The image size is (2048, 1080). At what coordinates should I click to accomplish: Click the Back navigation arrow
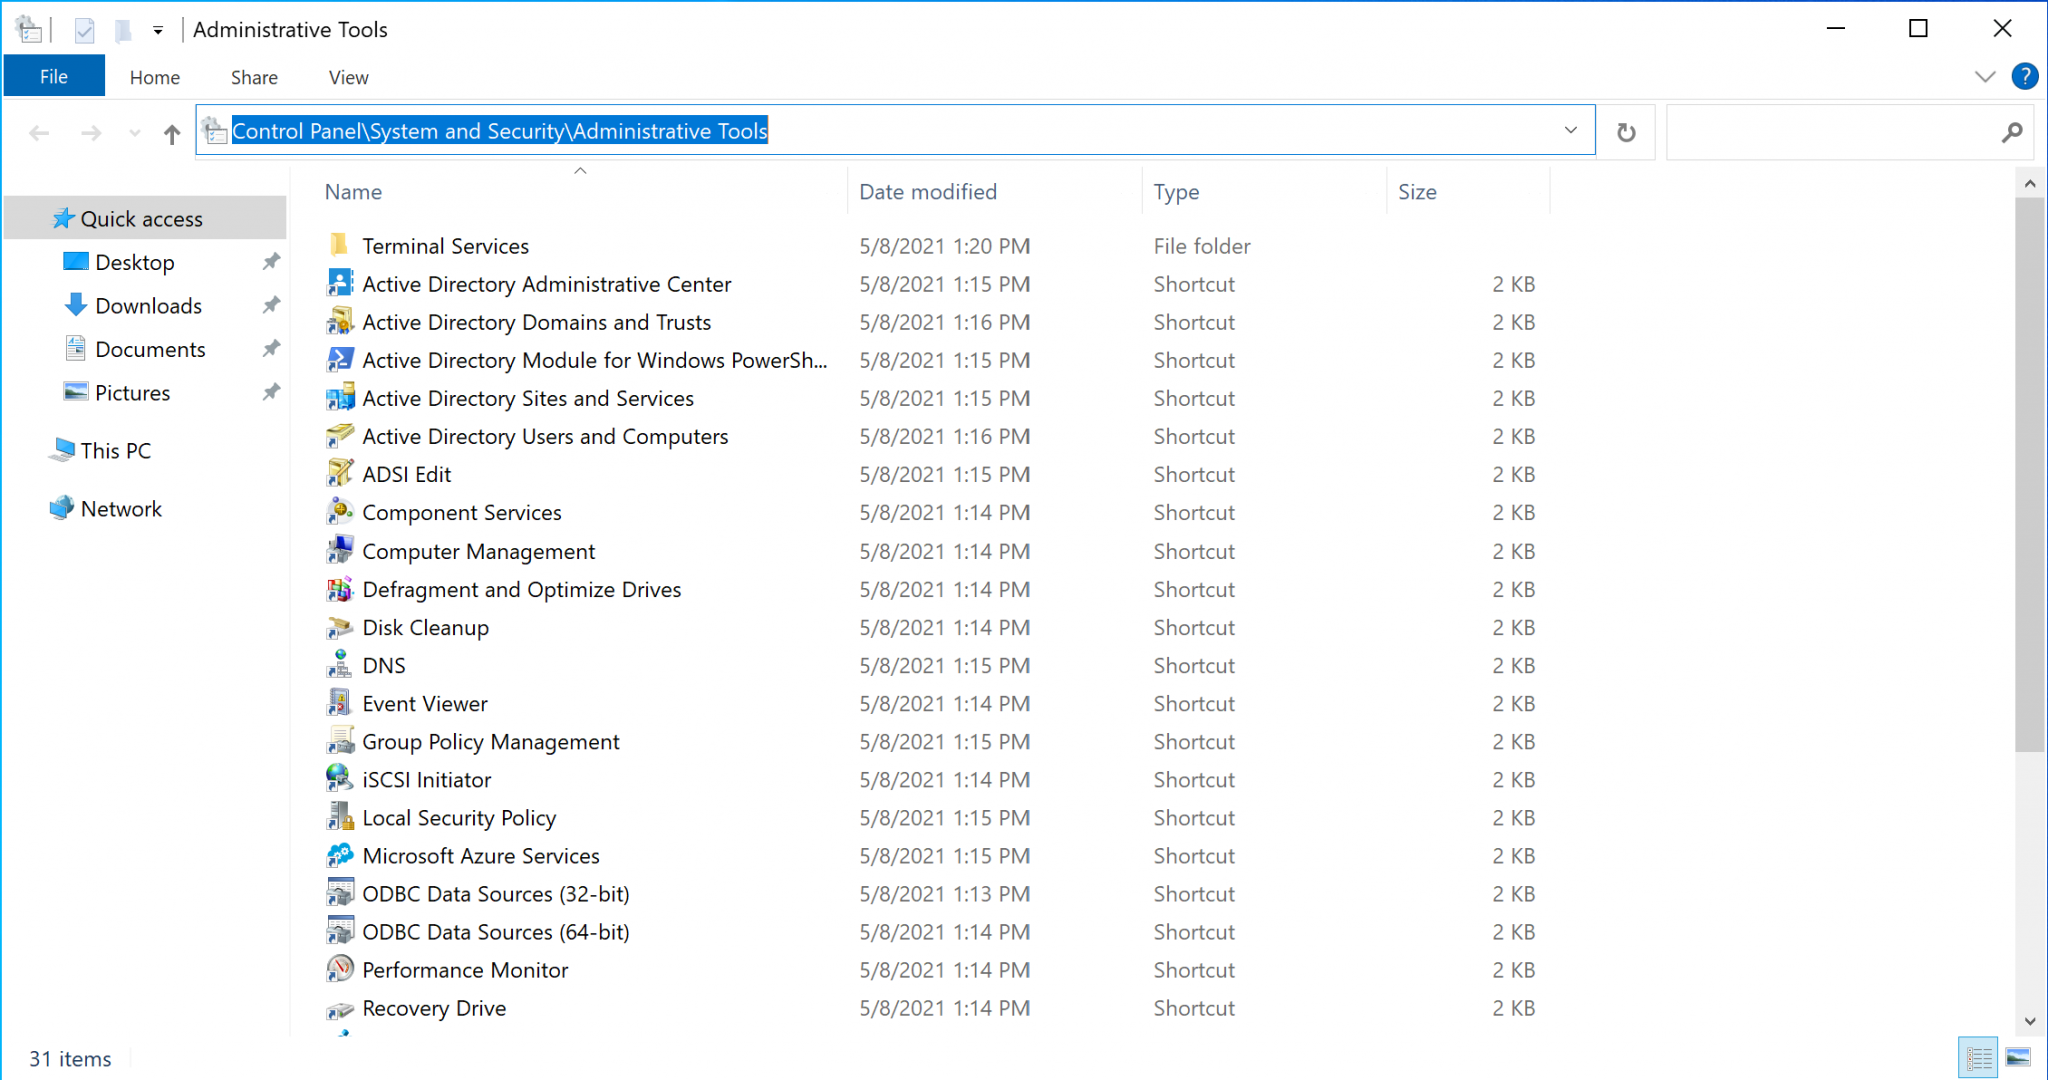(x=40, y=133)
